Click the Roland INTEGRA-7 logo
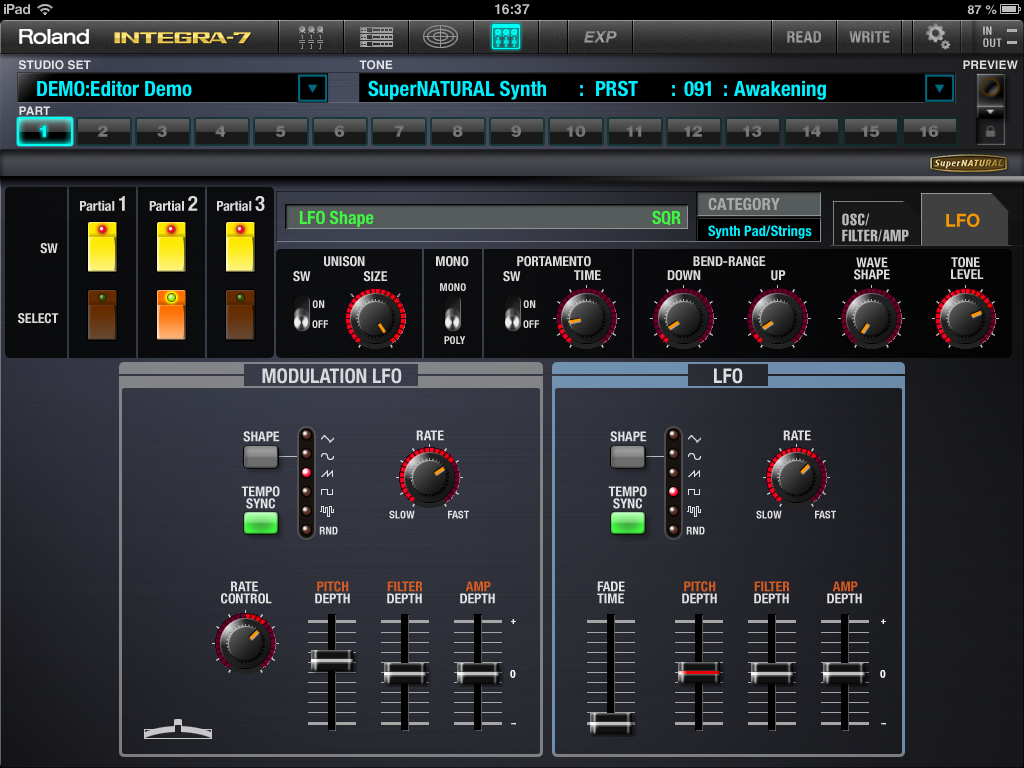1024x768 pixels. 135,37
